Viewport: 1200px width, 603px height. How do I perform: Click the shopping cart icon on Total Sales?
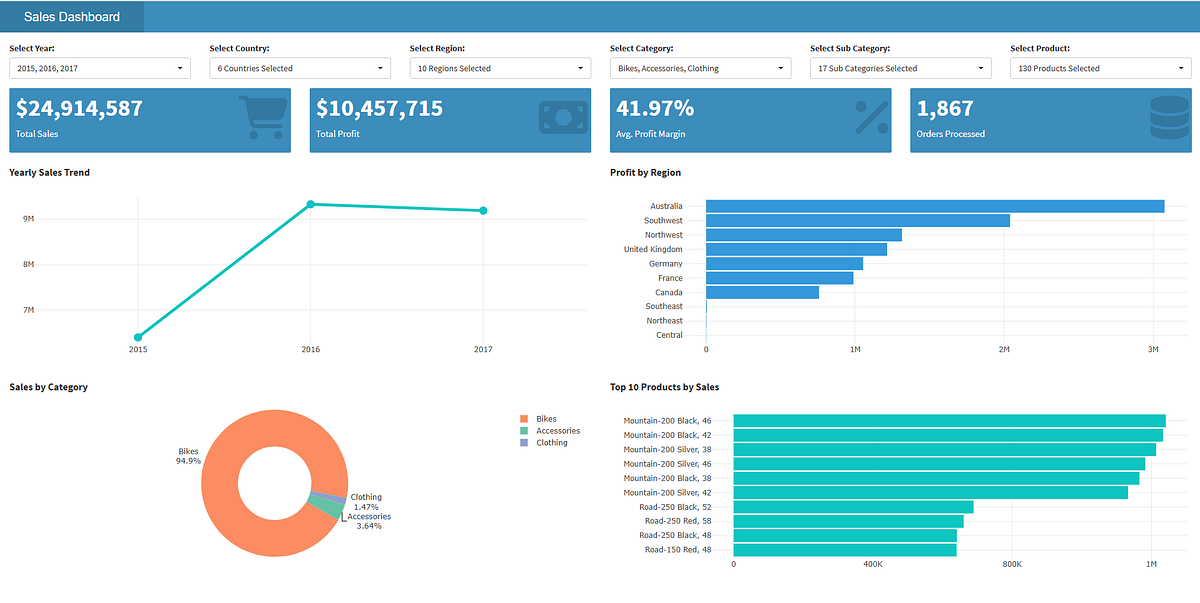[263, 118]
